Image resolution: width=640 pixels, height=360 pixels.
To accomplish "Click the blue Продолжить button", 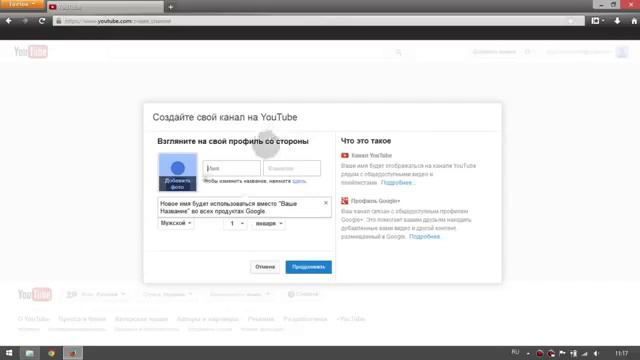I will point(309,267).
